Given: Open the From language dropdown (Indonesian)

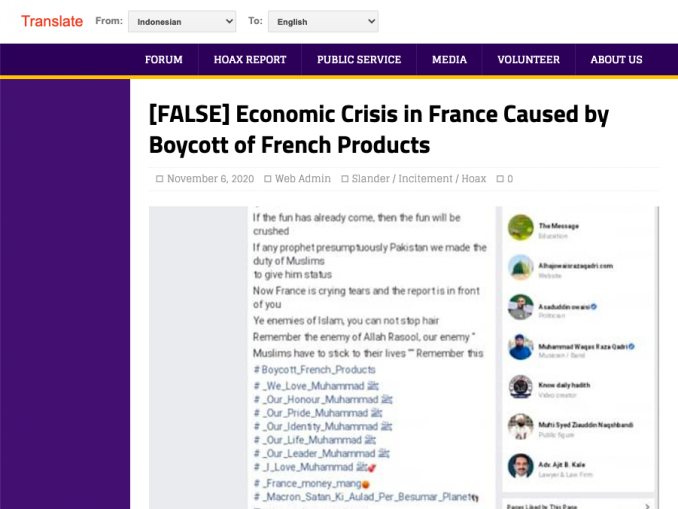Looking at the screenshot, I should 182,22.
